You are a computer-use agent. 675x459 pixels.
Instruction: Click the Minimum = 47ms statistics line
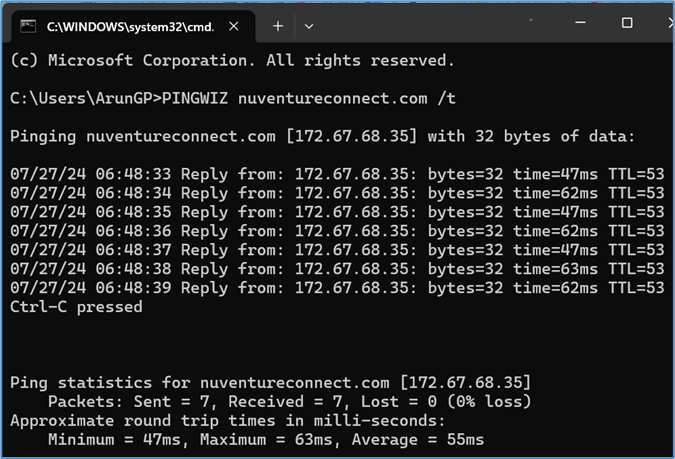[x=266, y=439]
